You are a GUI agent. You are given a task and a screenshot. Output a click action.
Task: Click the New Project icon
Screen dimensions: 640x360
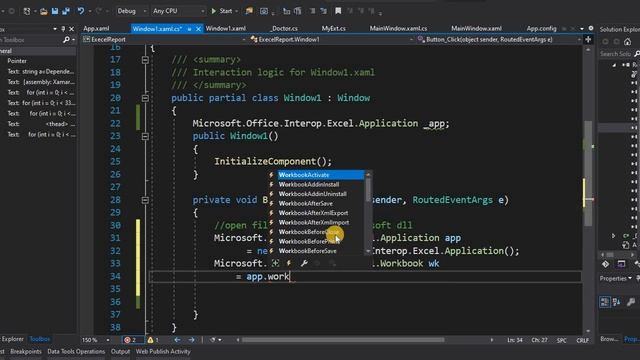pyautogui.click(x=27, y=11)
